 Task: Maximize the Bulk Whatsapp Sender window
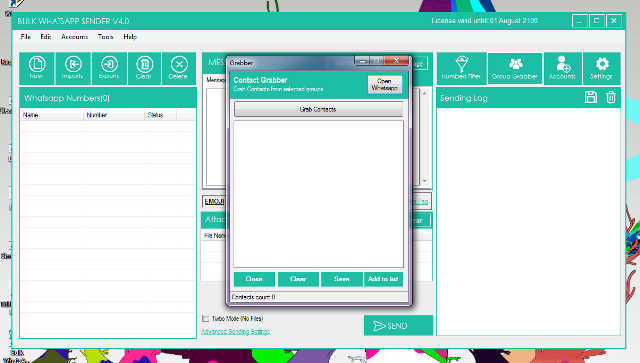(596, 21)
